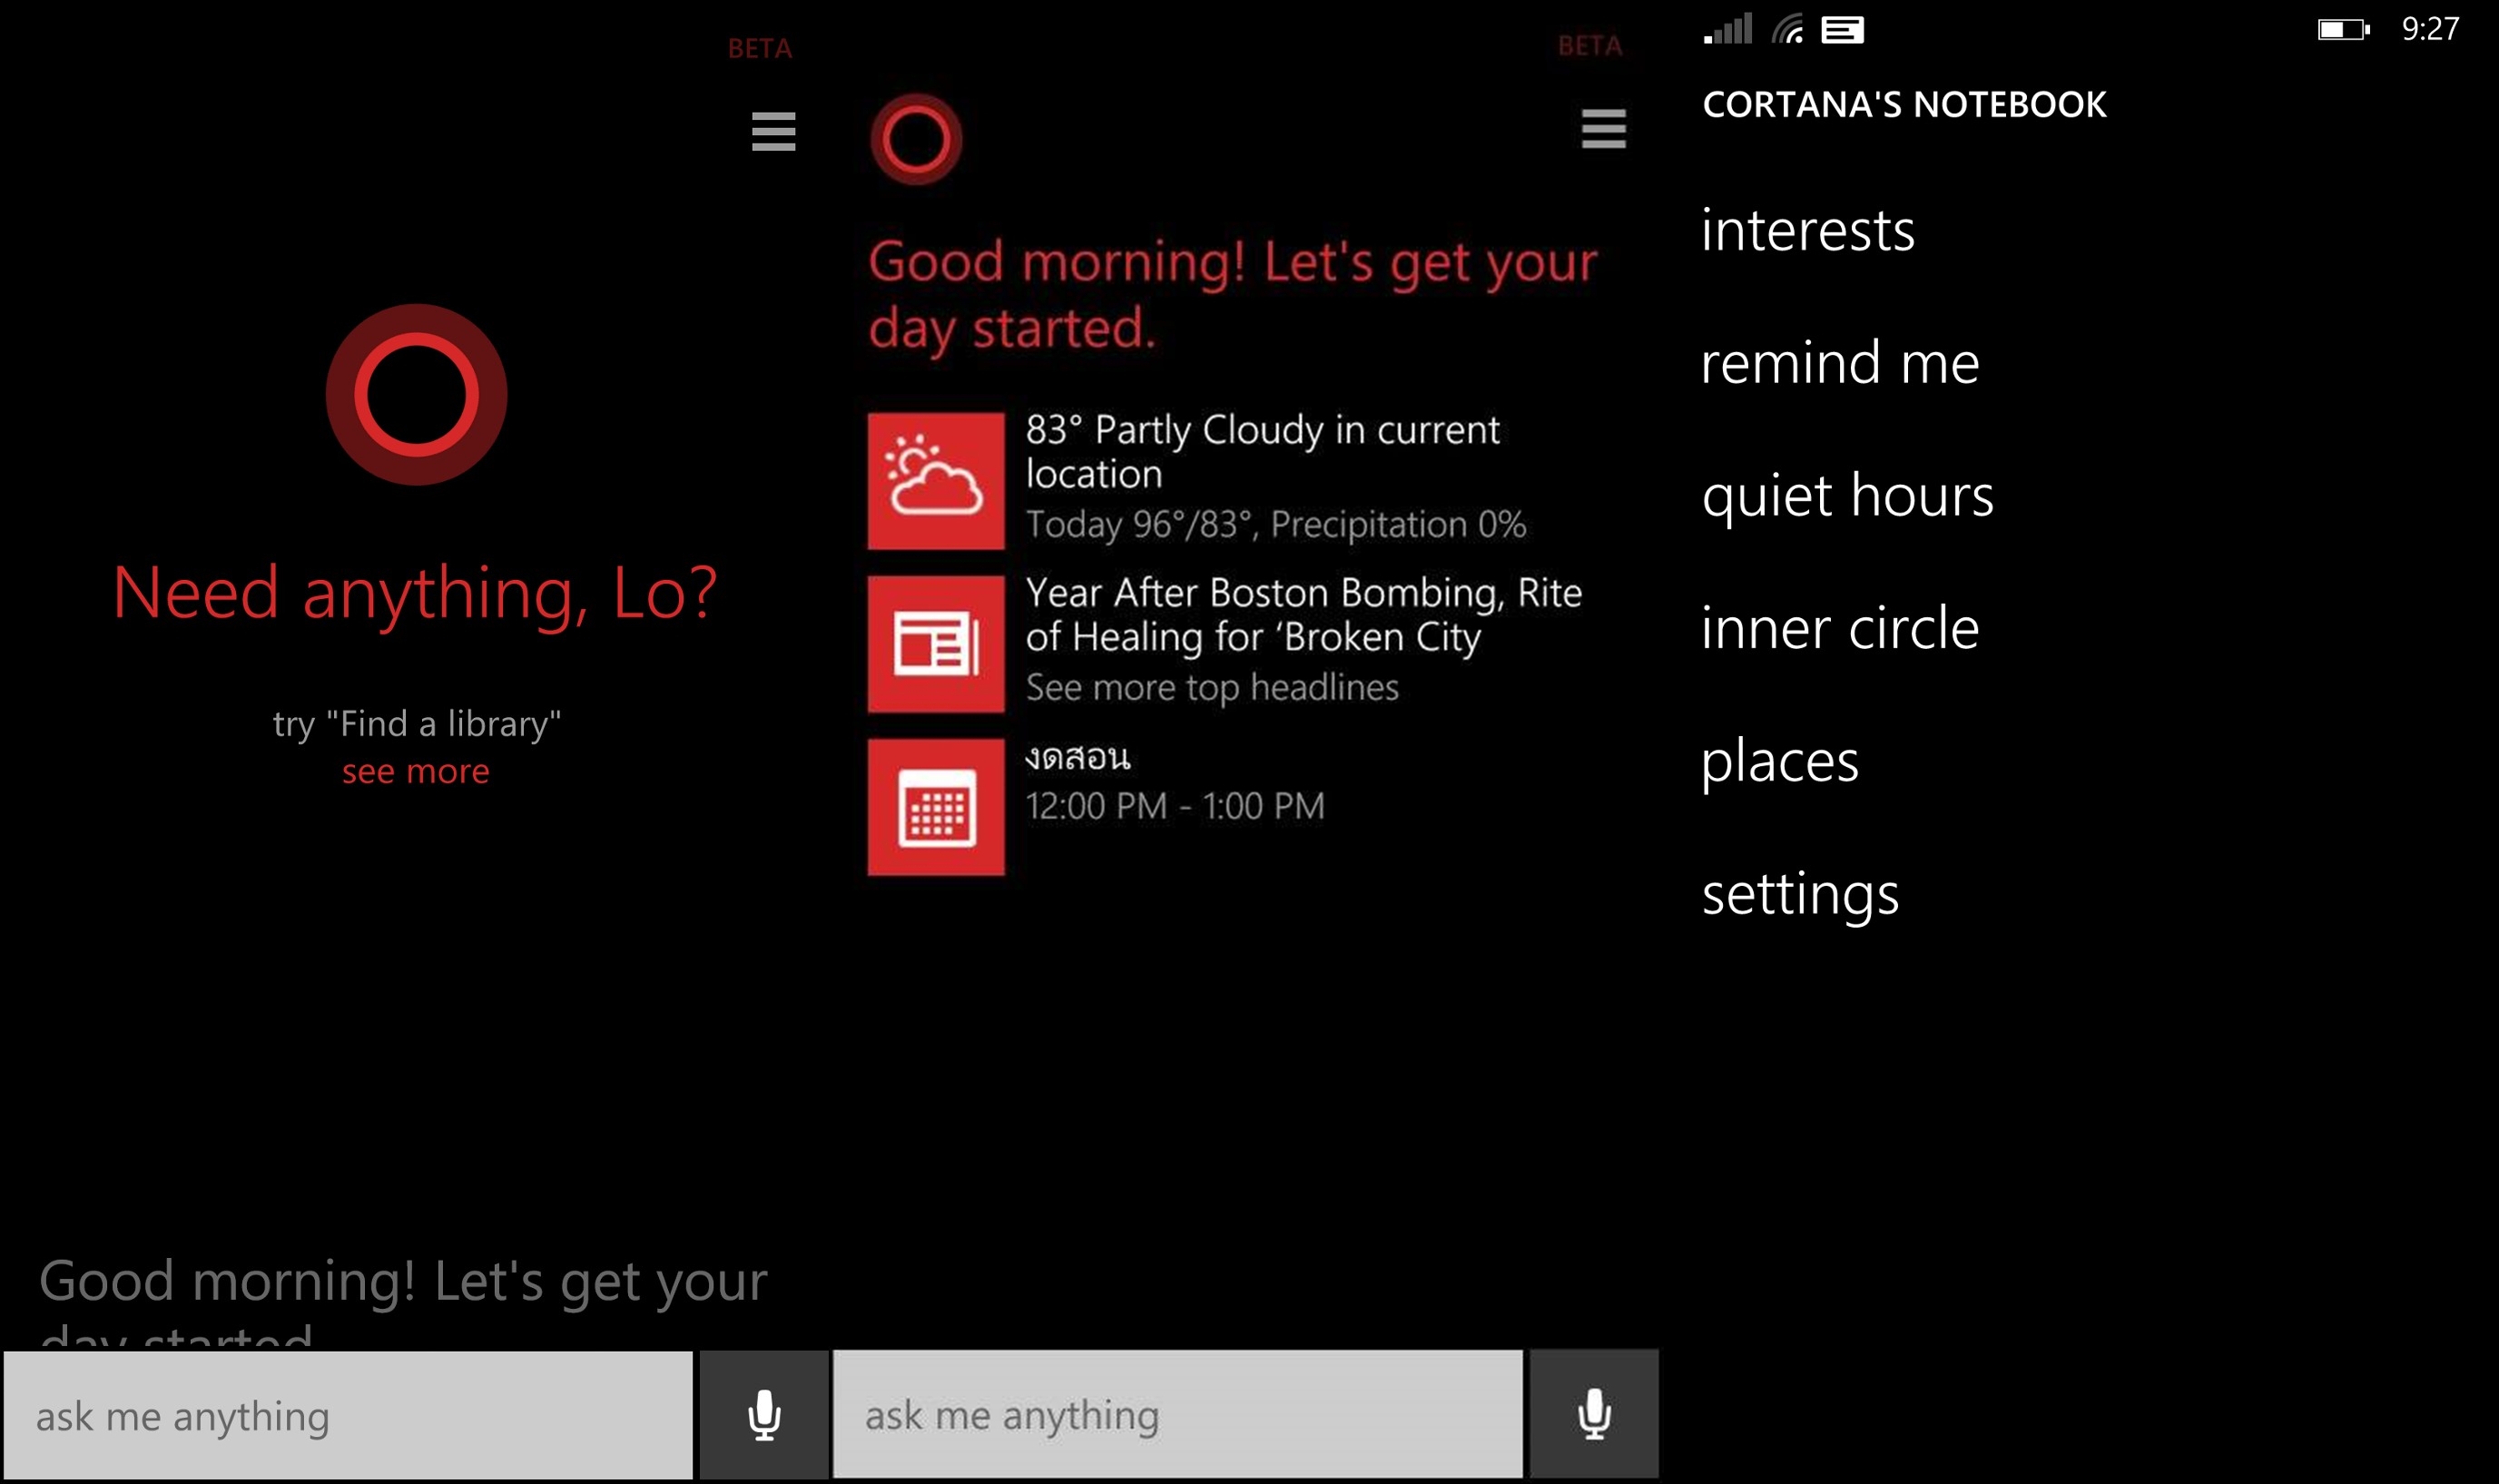The image size is (2499, 1484).
Task: Focus the middle 'ask me anything' search box
Action: (1178, 1414)
